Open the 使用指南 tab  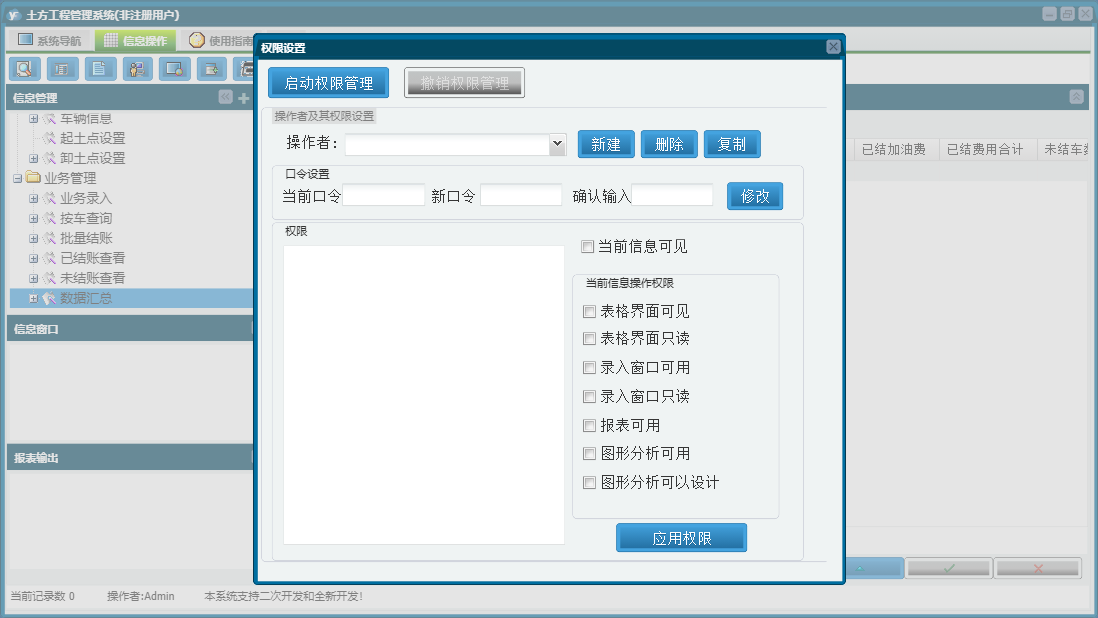221,41
